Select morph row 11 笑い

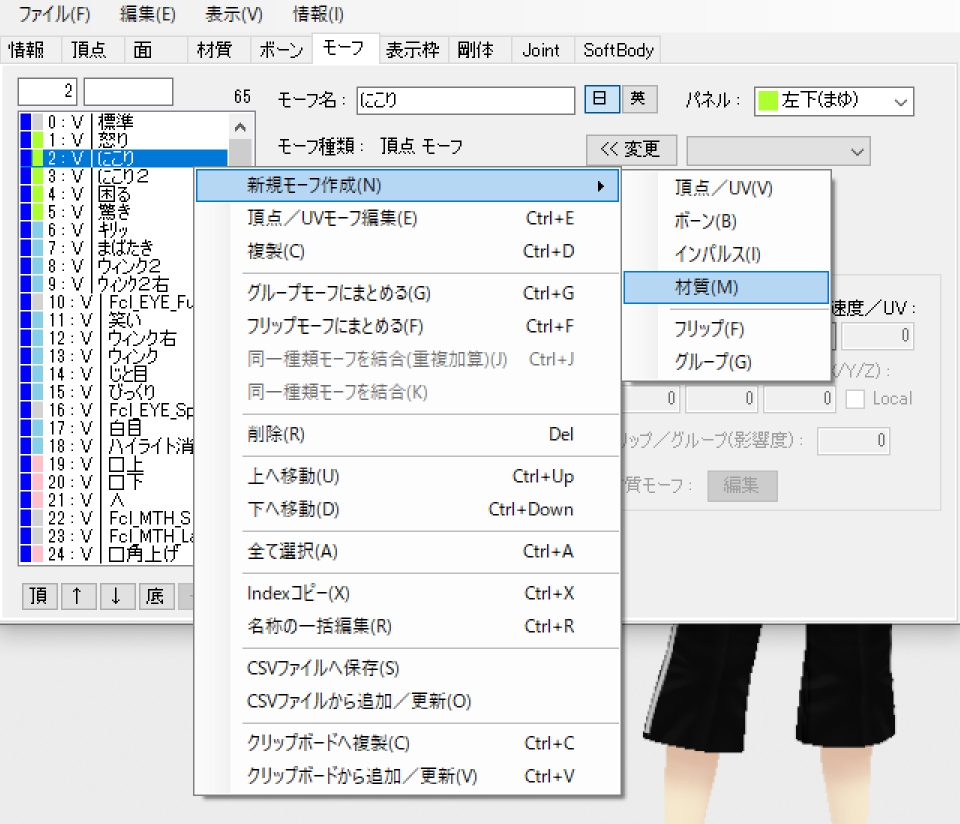tap(107, 320)
